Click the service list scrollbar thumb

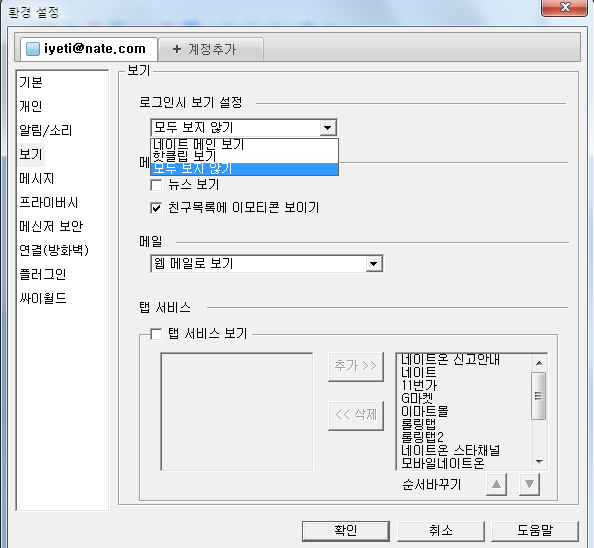[x=539, y=396]
